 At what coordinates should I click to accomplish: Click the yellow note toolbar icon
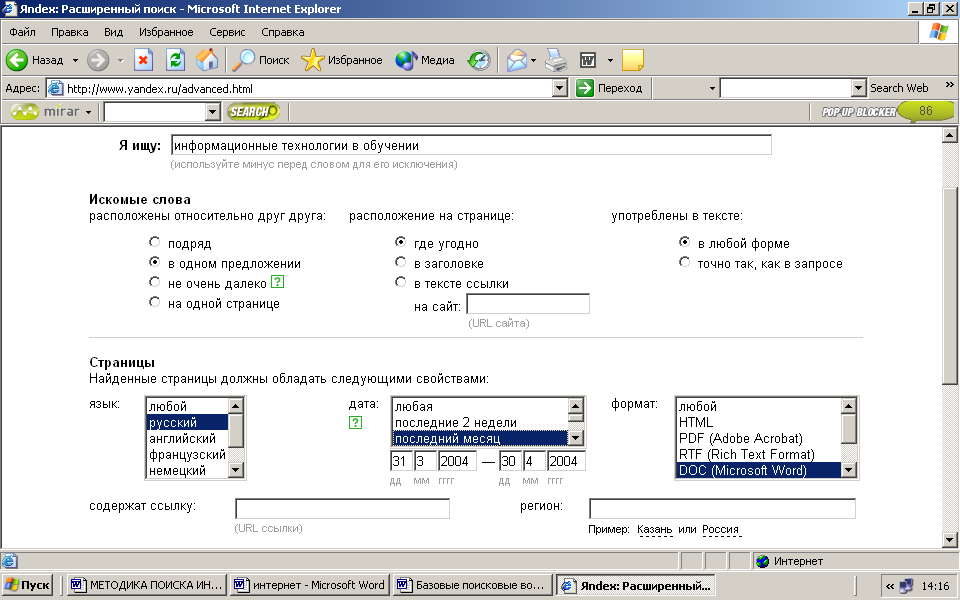632,60
